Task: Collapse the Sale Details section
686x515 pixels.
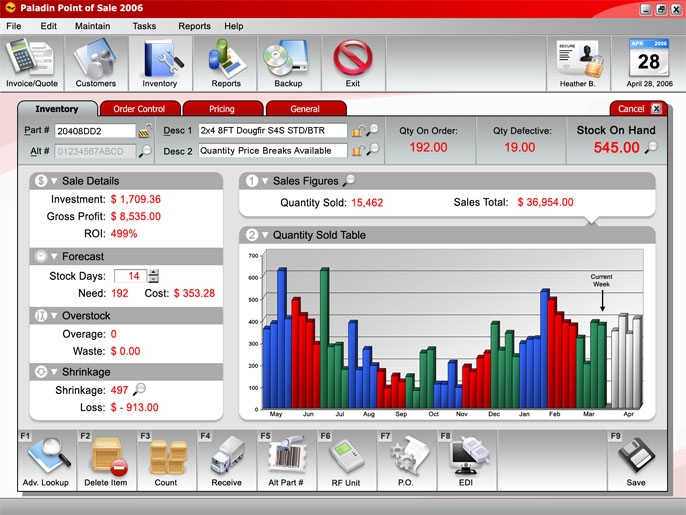Action: (x=54, y=181)
